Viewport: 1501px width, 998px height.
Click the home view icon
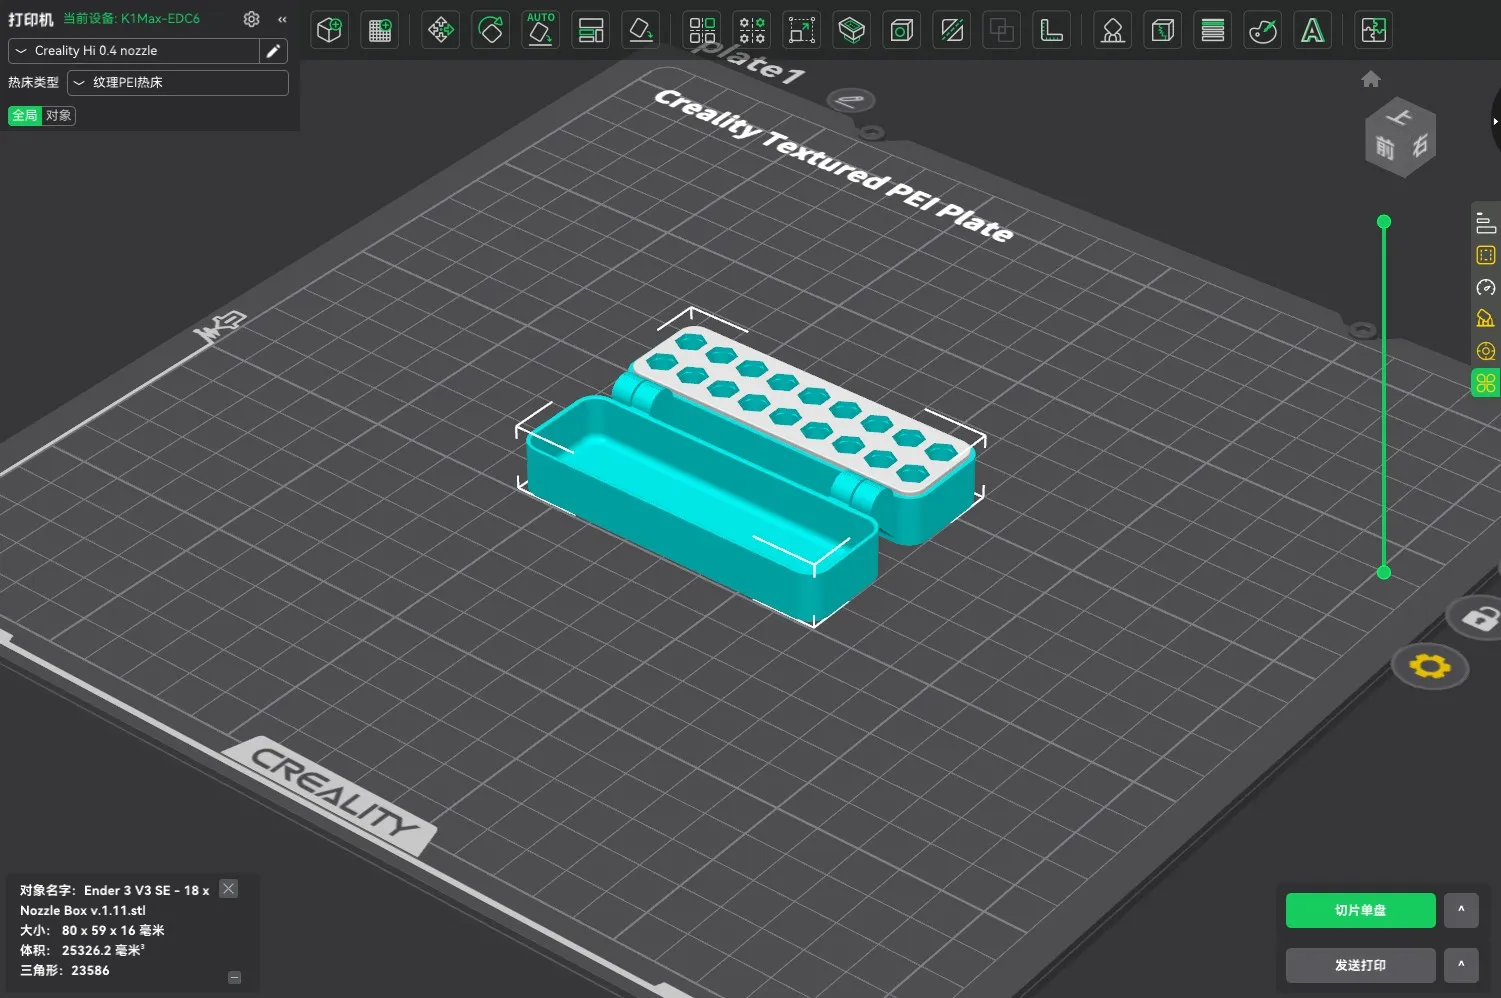(1371, 79)
